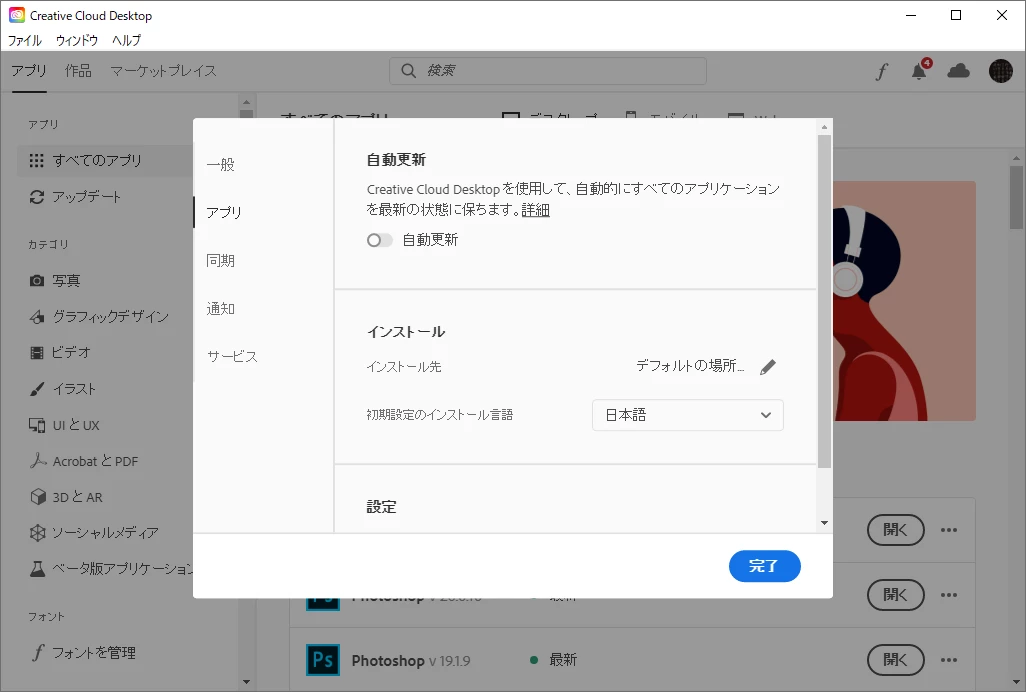1026x692 pixels.
Task: Open the fonts icon in header
Action: (x=882, y=71)
